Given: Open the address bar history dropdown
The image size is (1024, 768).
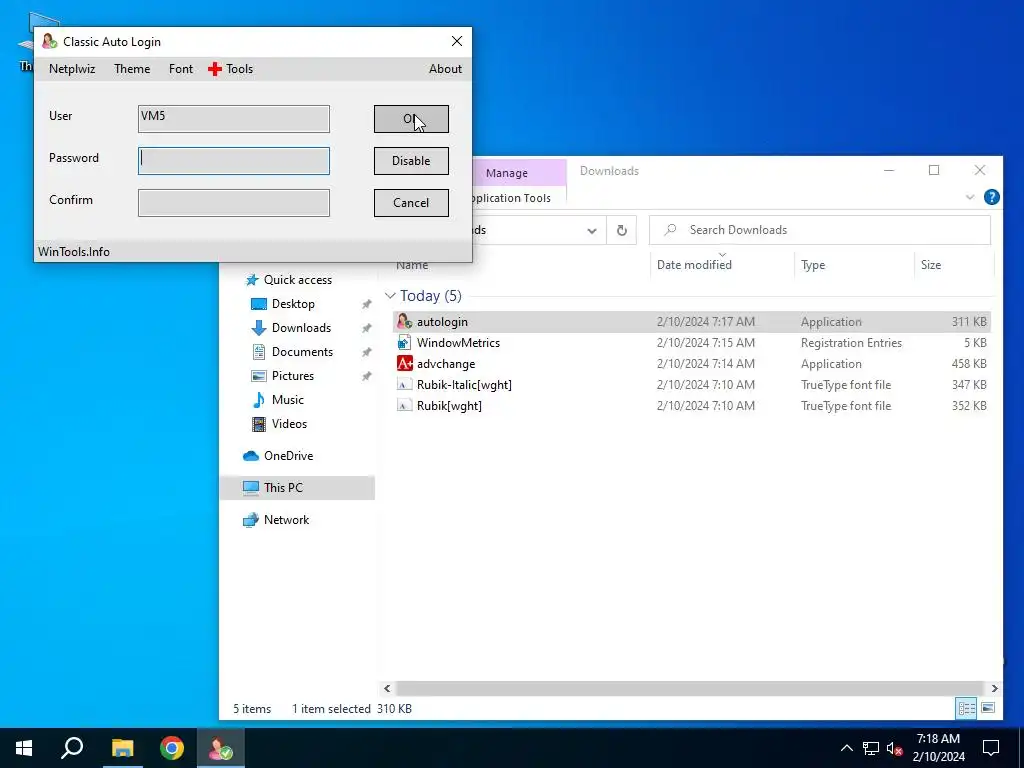Looking at the screenshot, I should click(592, 231).
